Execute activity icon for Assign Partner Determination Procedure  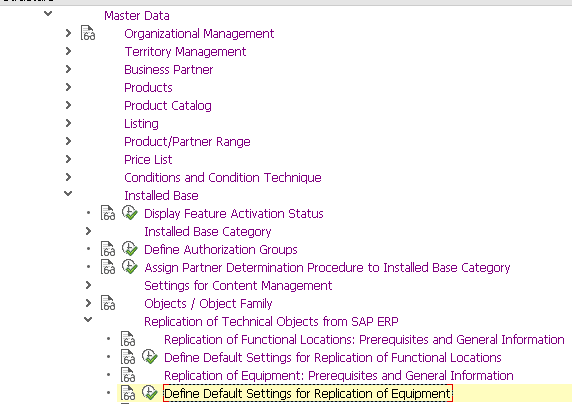pos(130,267)
